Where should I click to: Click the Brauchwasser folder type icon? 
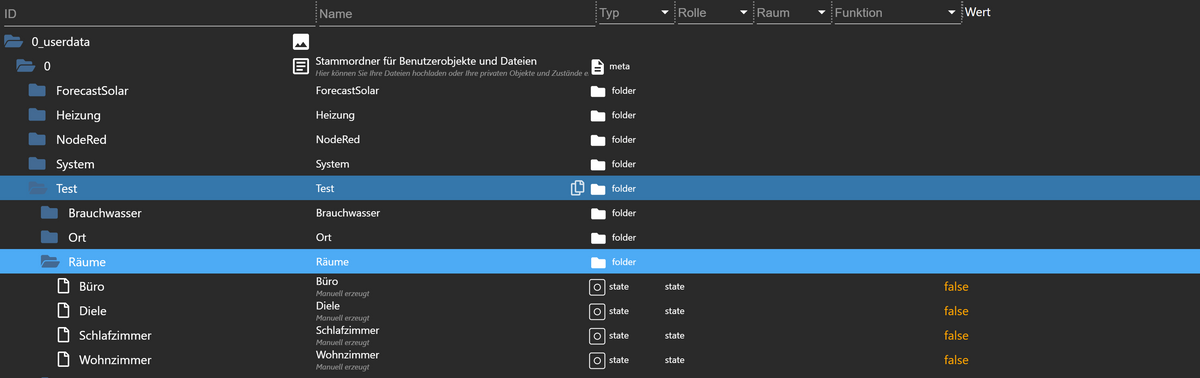[x=598, y=213]
